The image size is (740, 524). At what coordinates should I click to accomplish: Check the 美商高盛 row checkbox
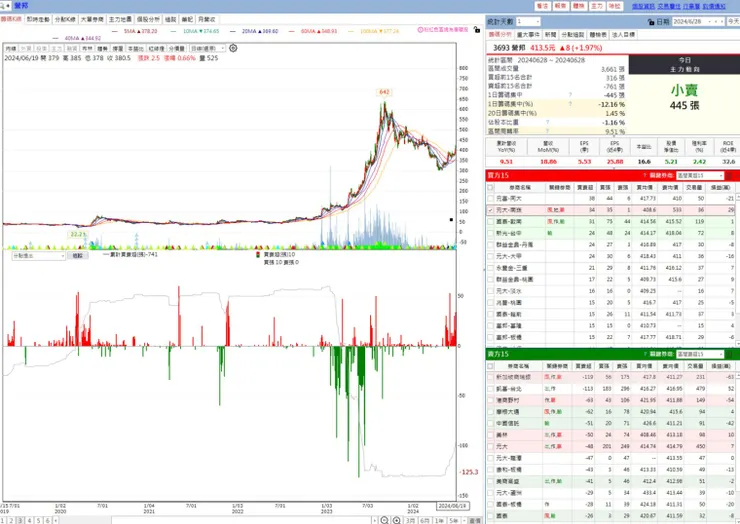point(491,482)
